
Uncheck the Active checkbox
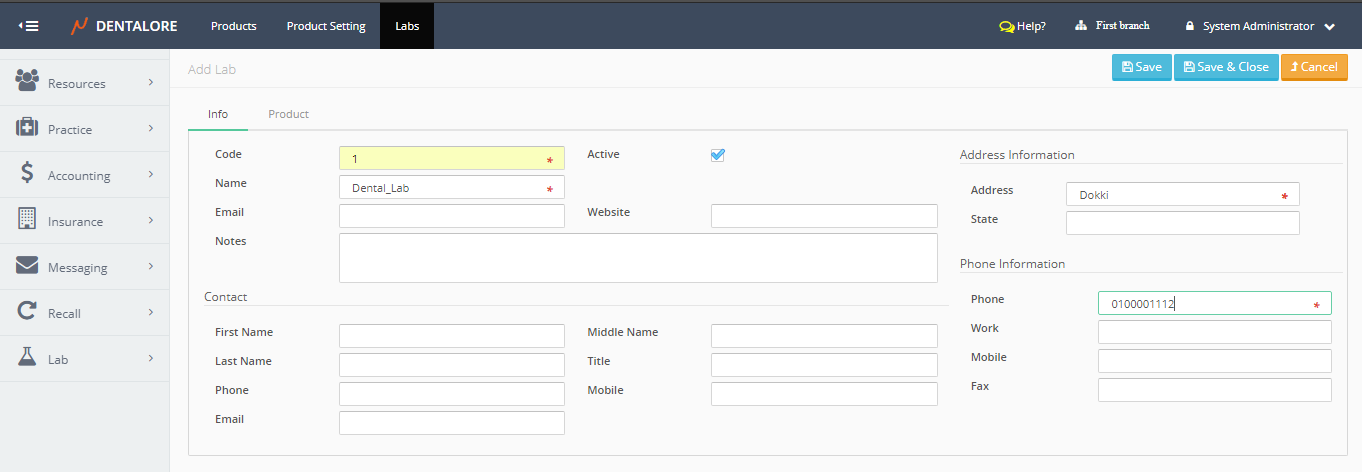click(x=717, y=155)
